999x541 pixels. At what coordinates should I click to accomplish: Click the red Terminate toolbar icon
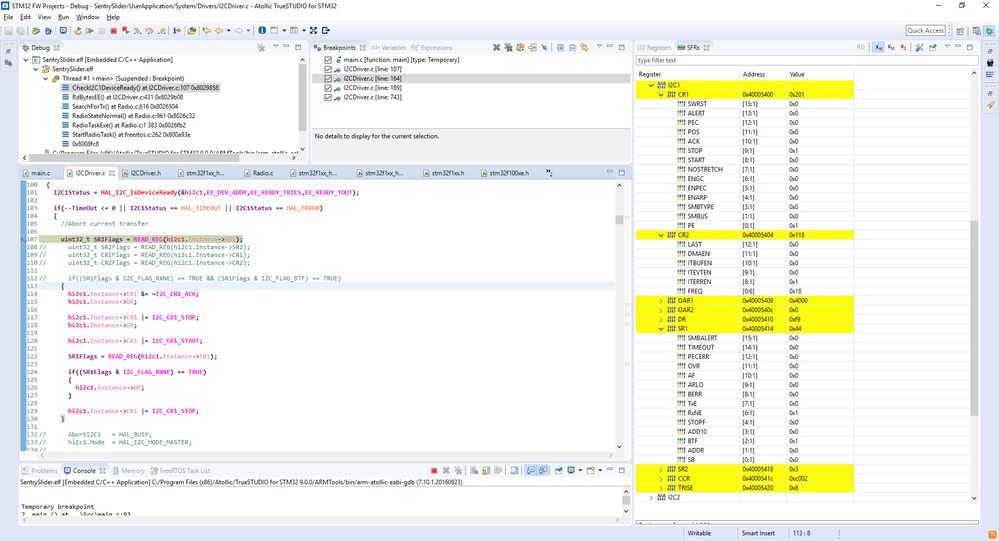(x=113, y=31)
